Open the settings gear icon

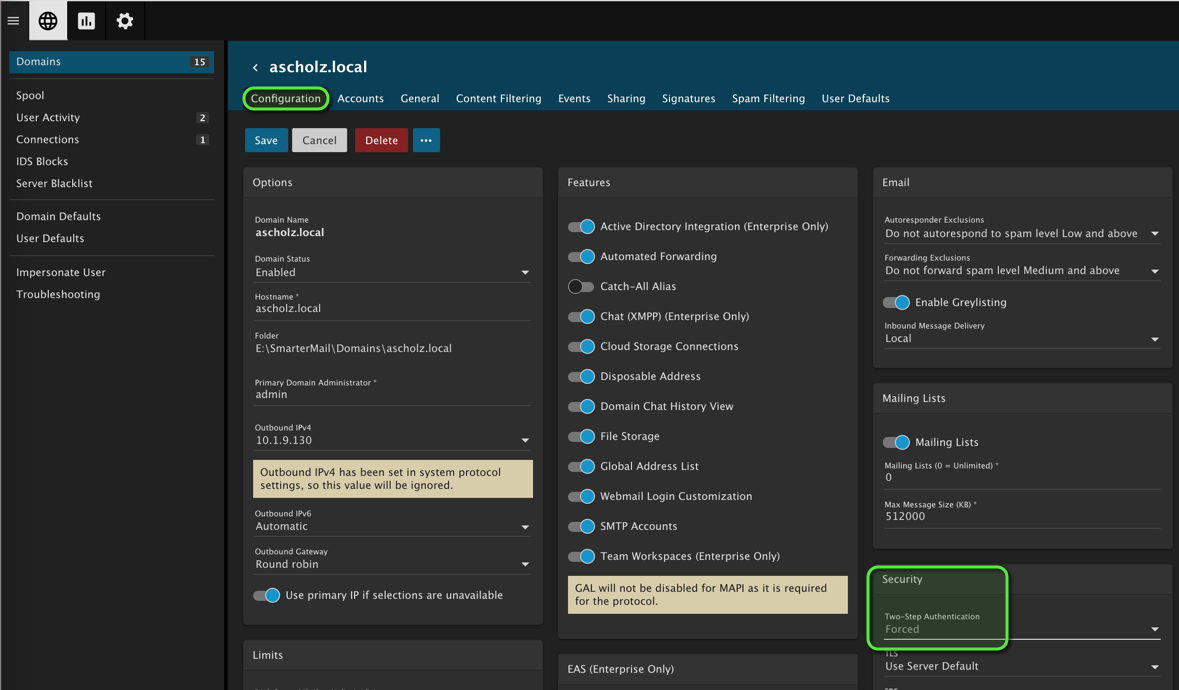pos(125,21)
